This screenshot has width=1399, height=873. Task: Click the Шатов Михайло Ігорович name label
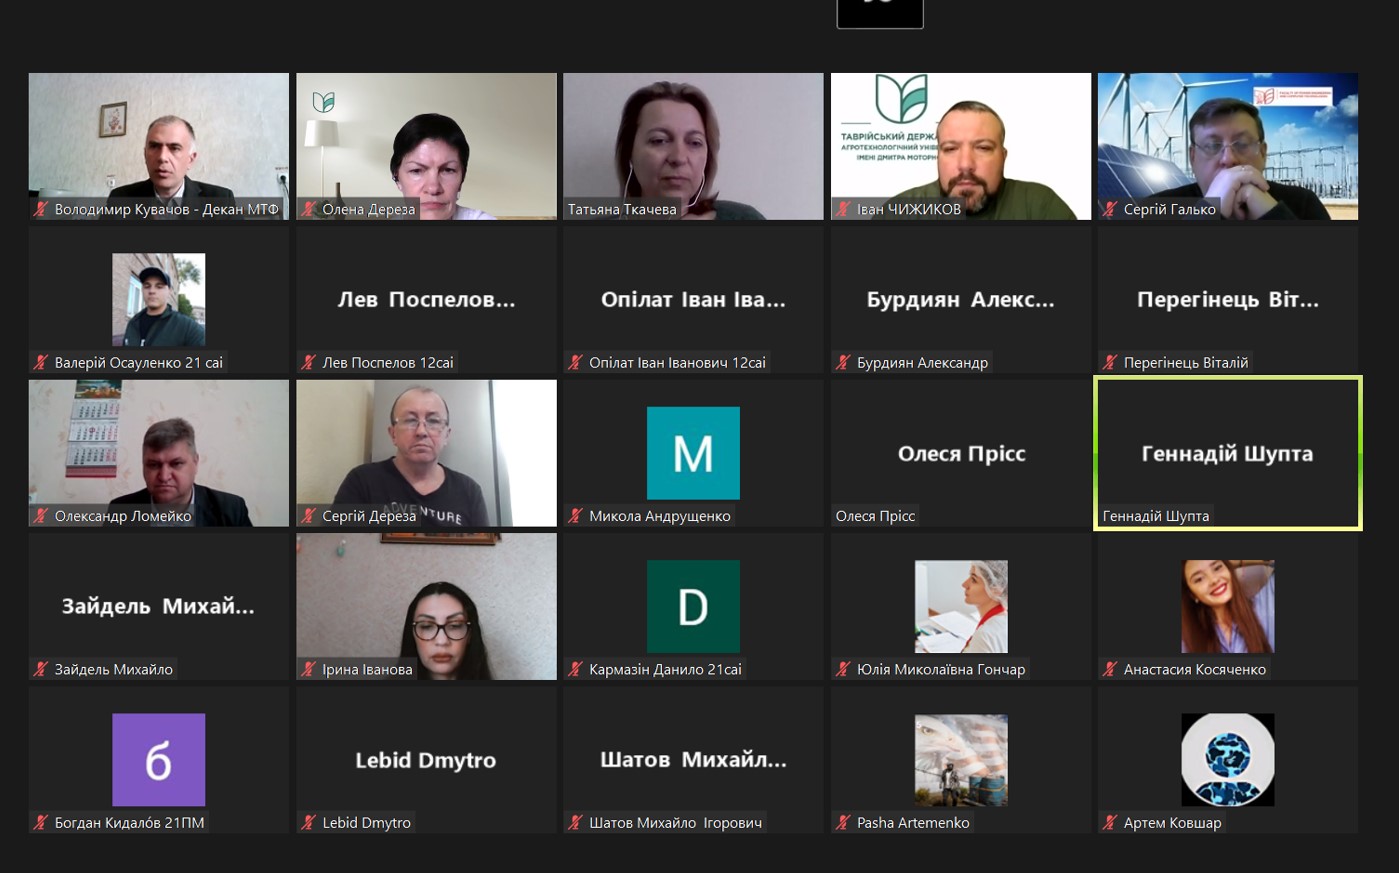[x=675, y=823]
